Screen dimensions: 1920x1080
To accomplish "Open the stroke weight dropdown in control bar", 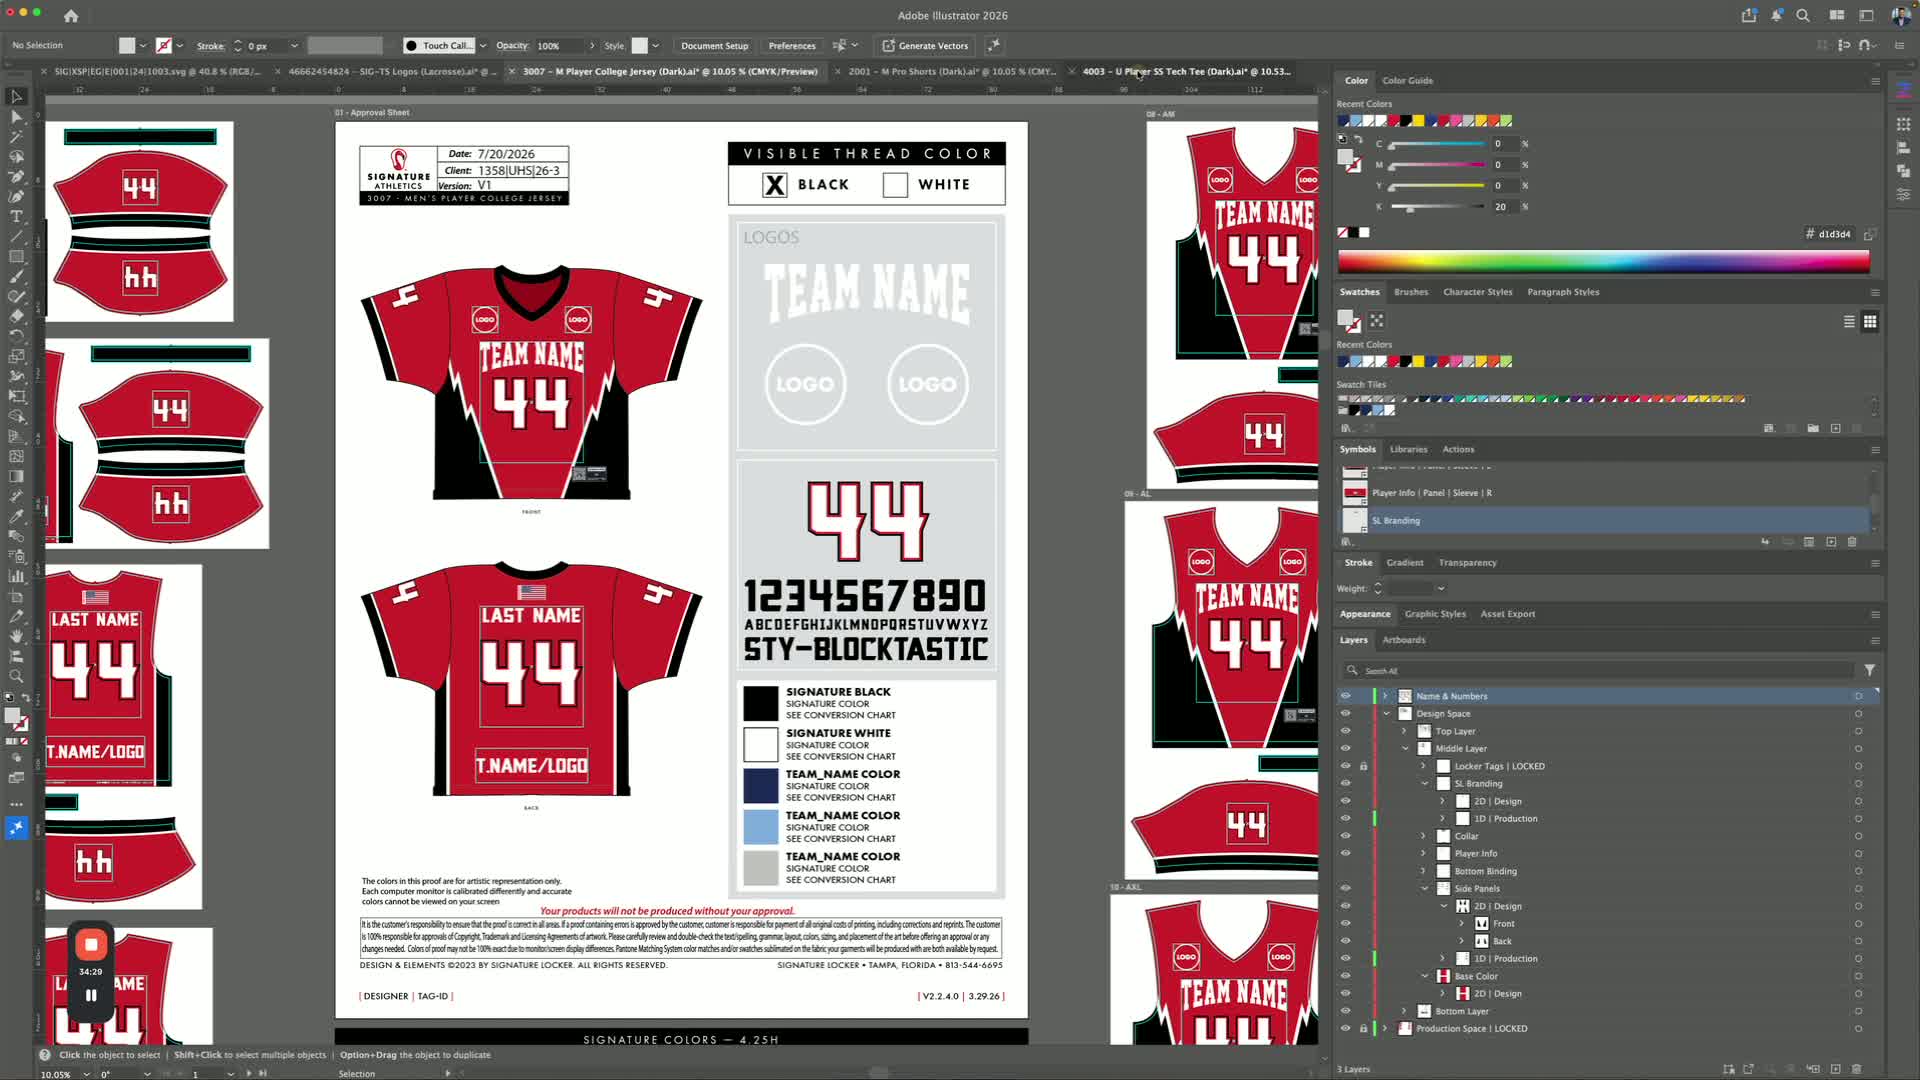I will [294, 46].
